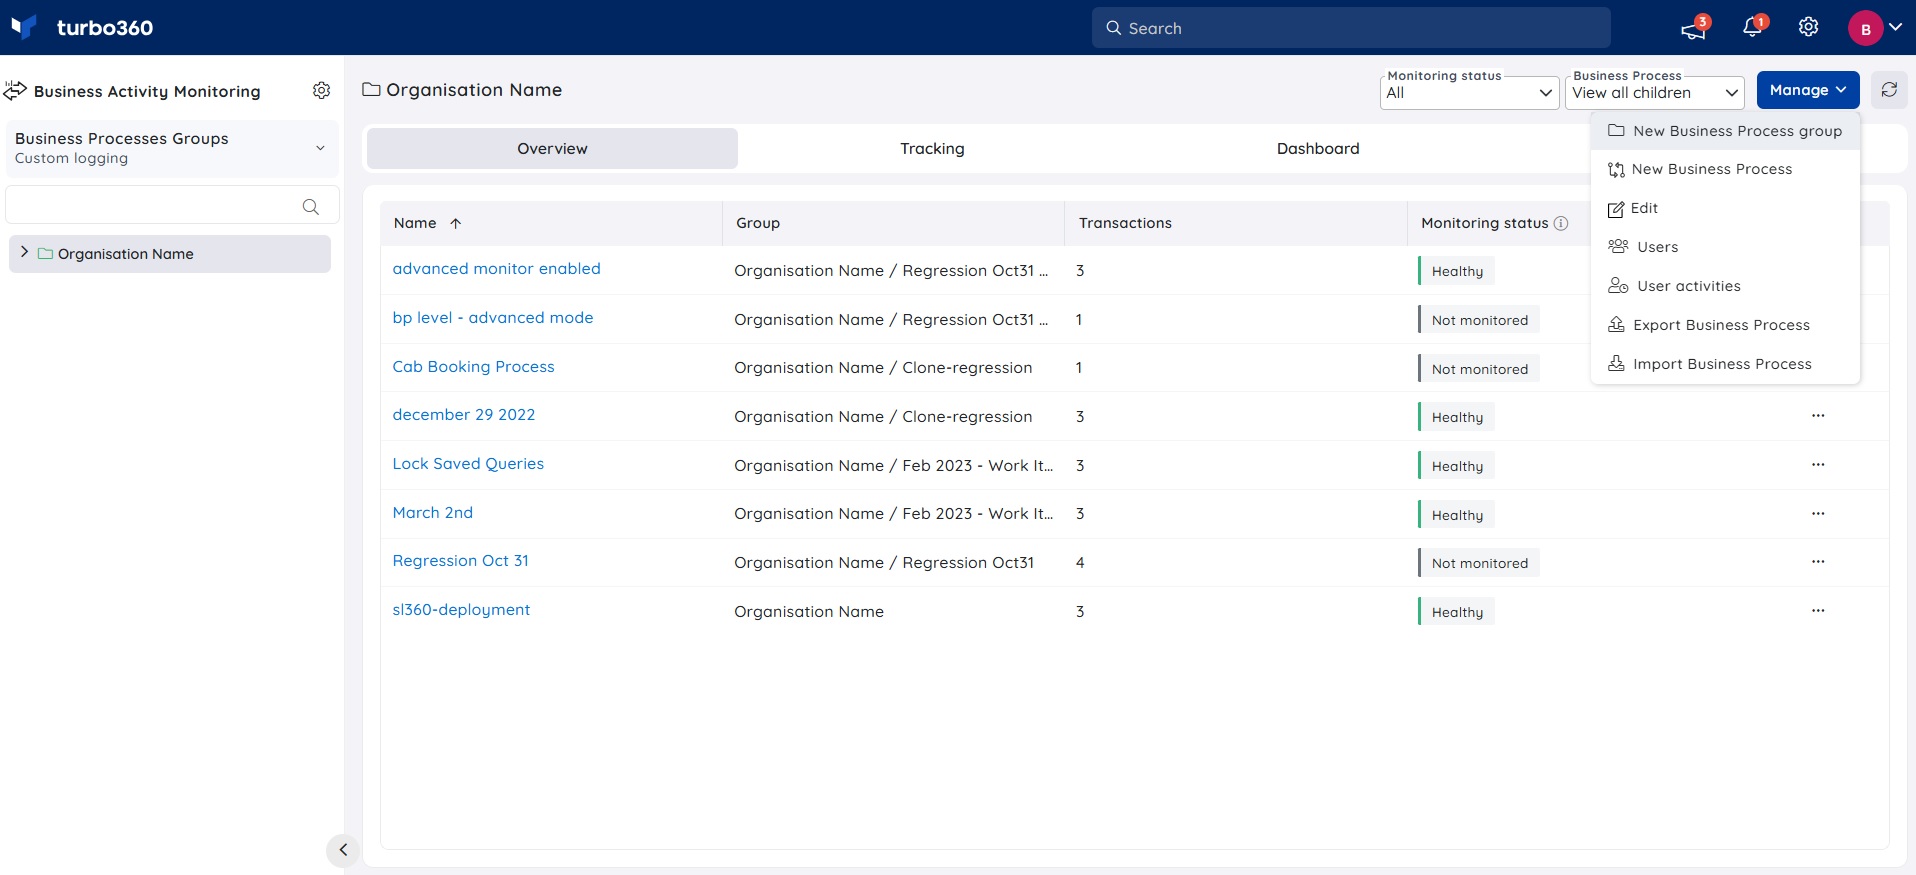
Task: Switch to the Tracking tab
Action: point(932,149)
